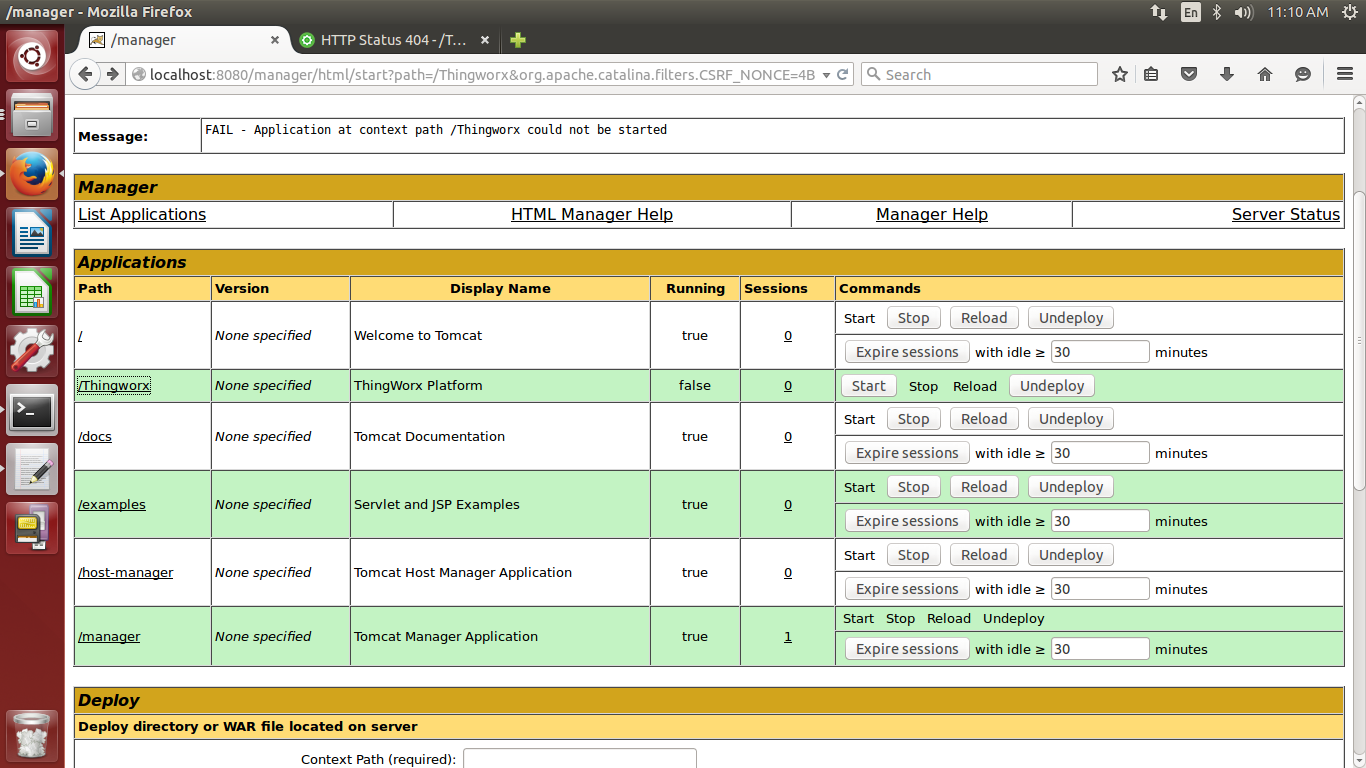Viewport: 1366px width, 768px height.
Task: Click the List Applications link
Action: [142, 214]
